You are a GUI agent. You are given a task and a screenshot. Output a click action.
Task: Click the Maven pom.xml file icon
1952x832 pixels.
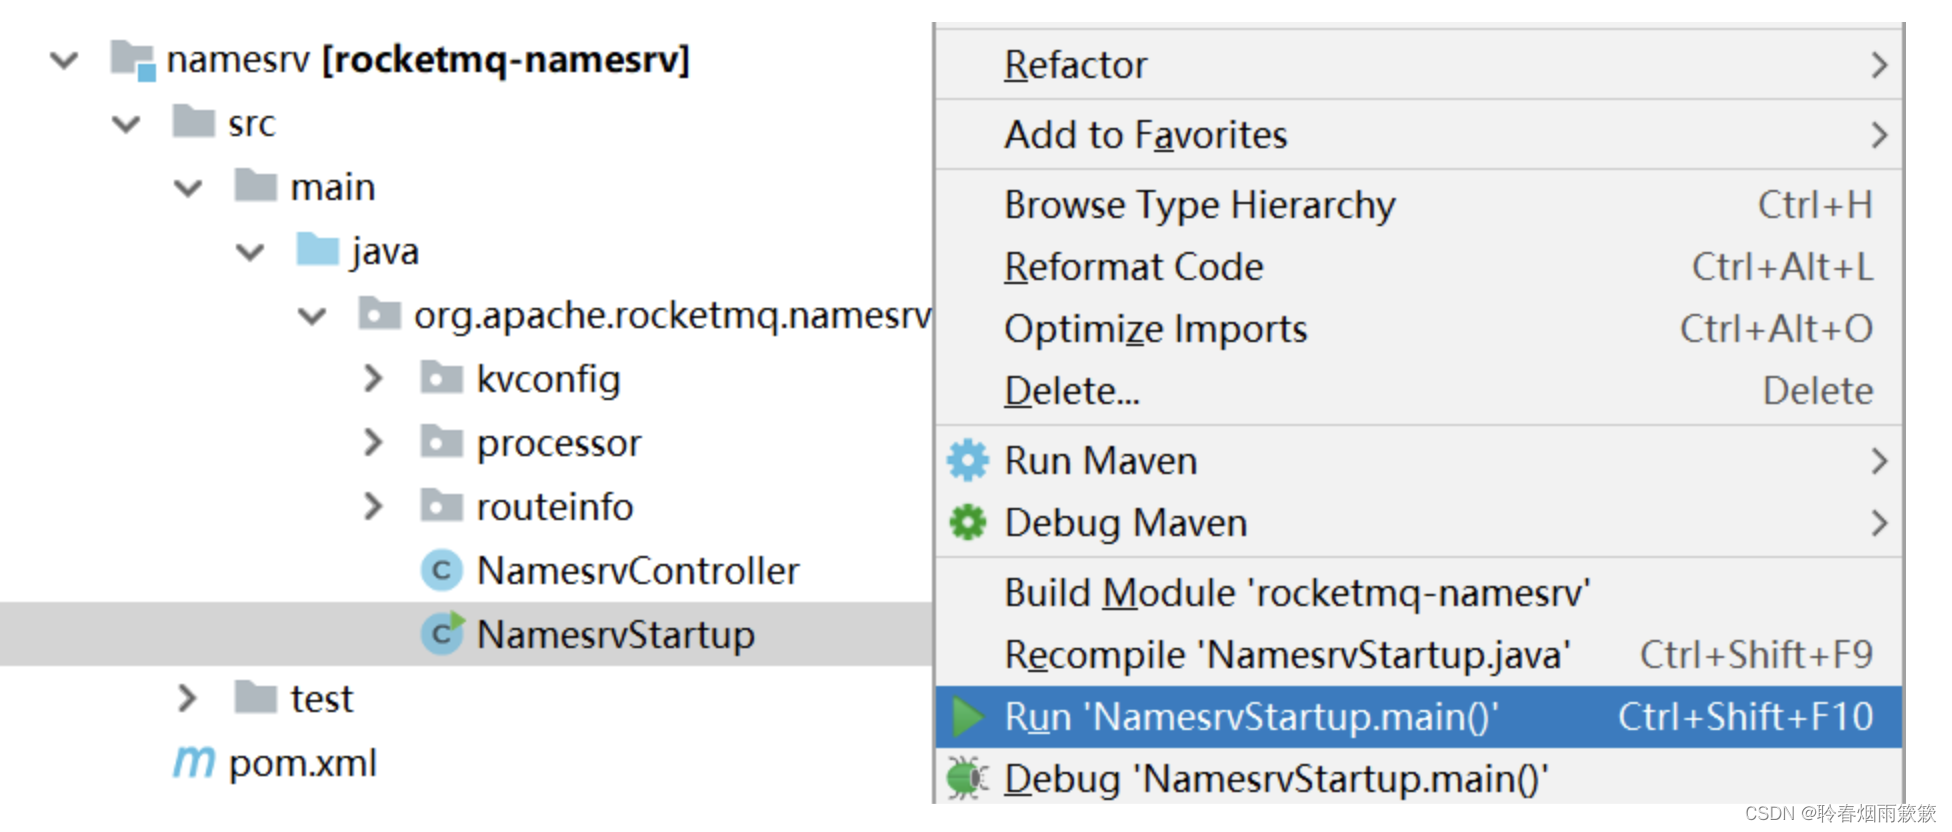[194, 762]
